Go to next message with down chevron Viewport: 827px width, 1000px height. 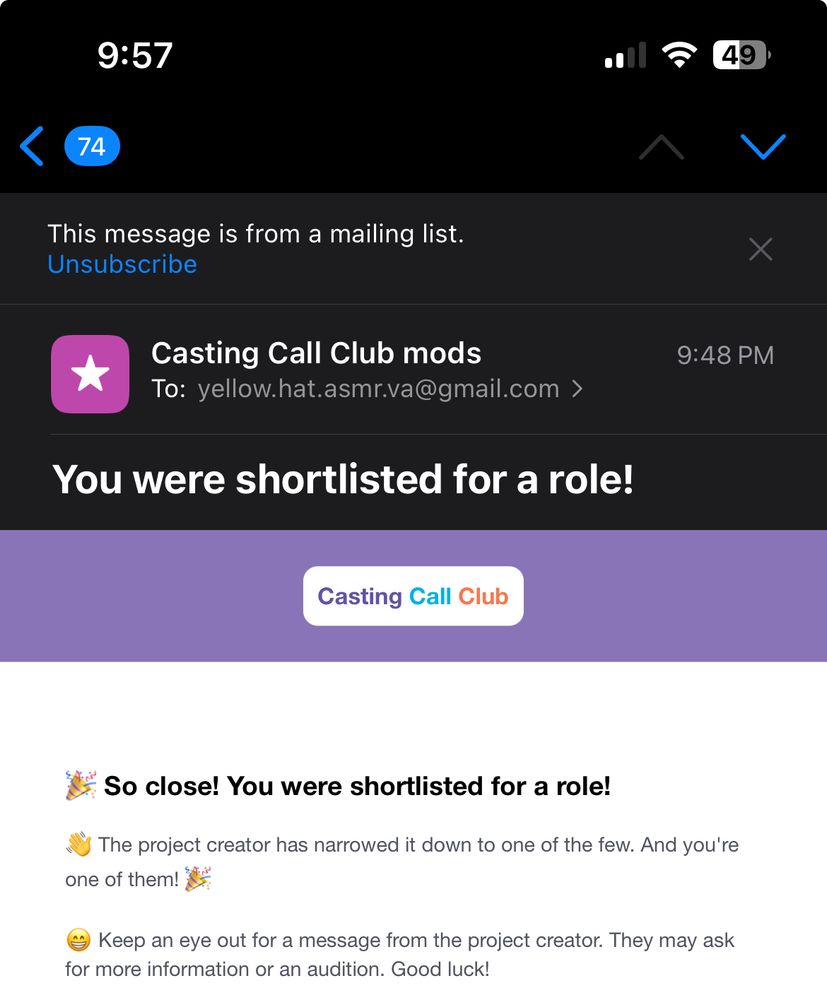coord(763,147)
